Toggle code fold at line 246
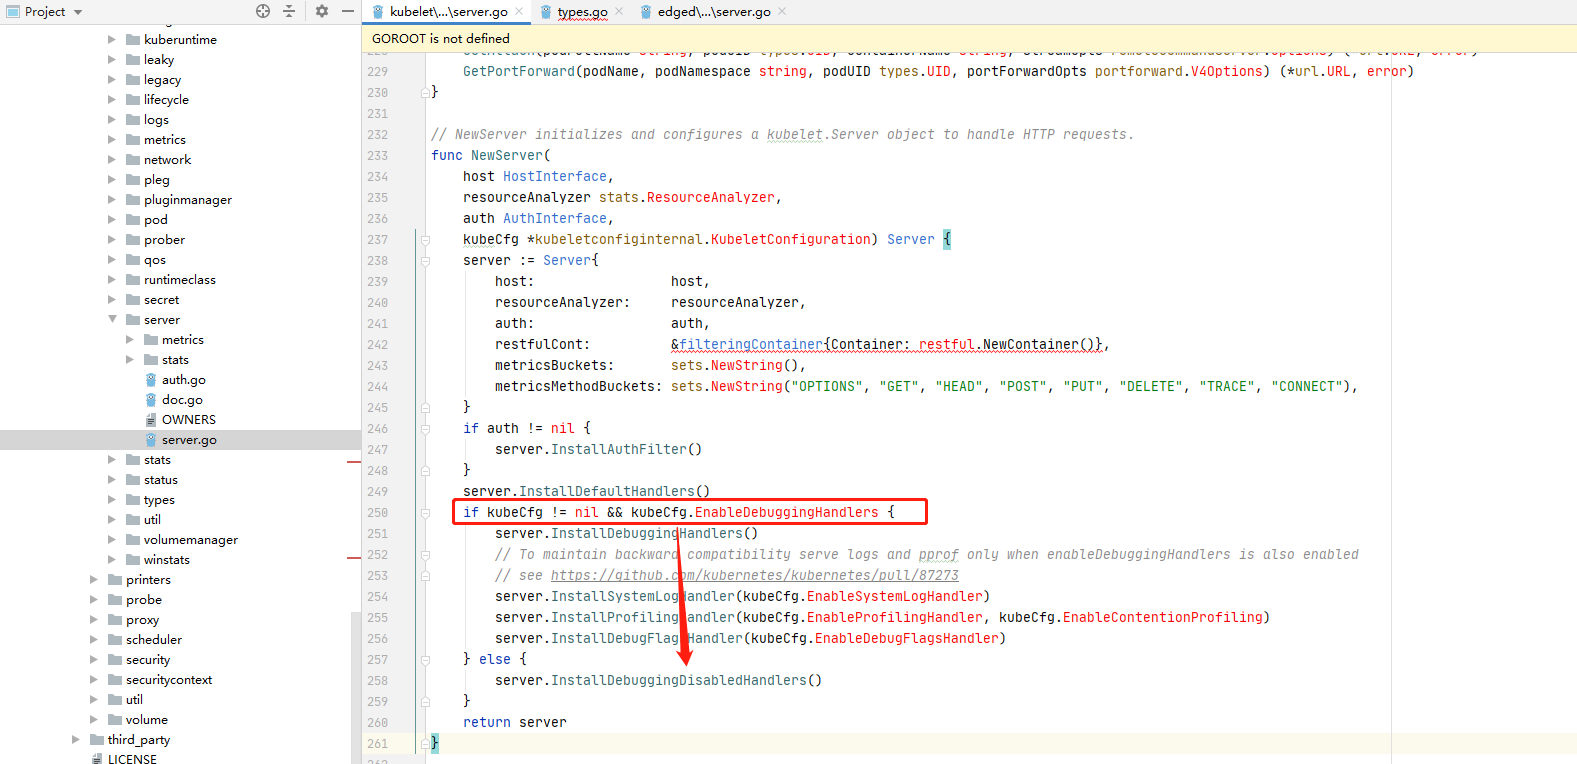 click(425, 429)
